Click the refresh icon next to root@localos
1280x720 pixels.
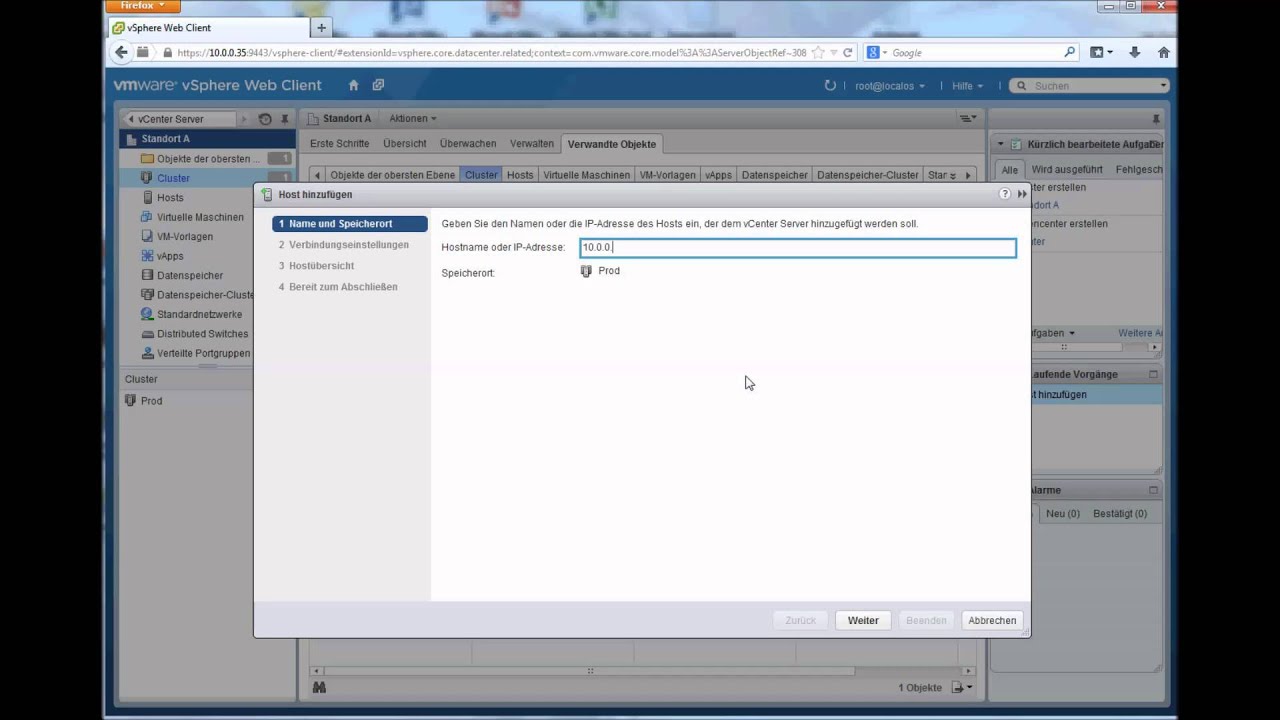click(829, 86)
